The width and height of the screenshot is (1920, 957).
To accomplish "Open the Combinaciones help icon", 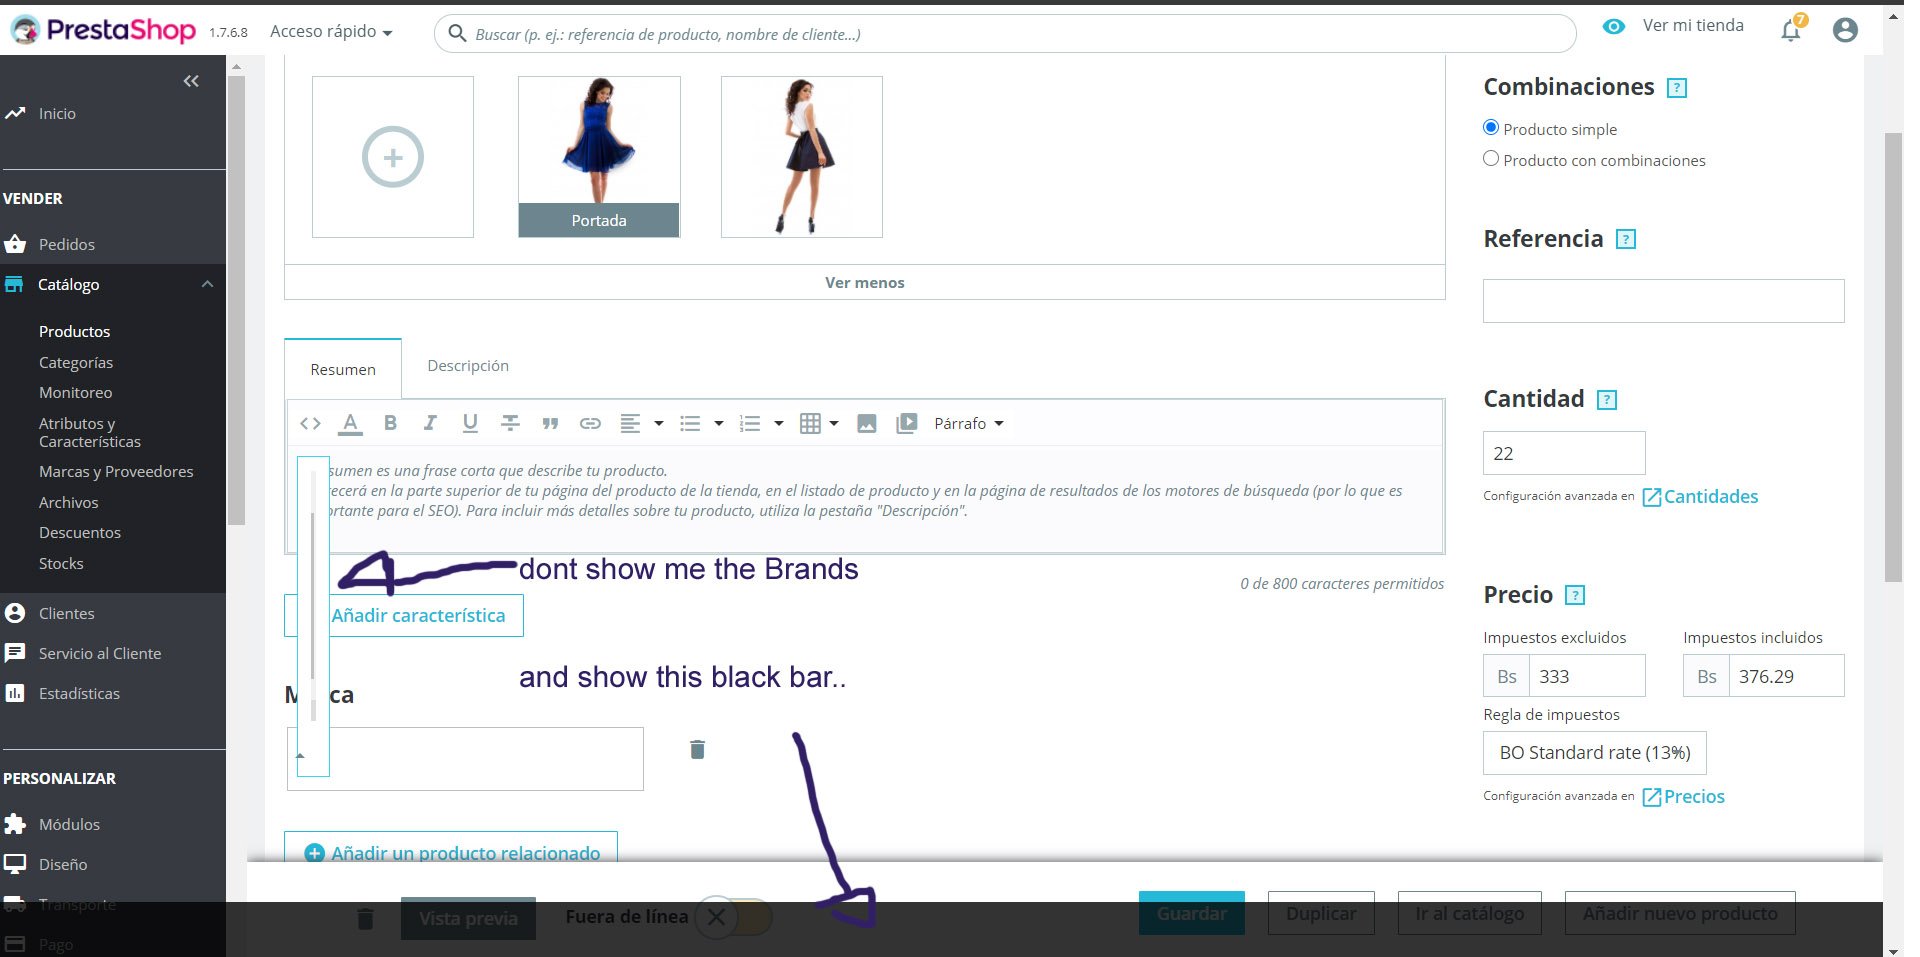I will tap(1677, 88).
